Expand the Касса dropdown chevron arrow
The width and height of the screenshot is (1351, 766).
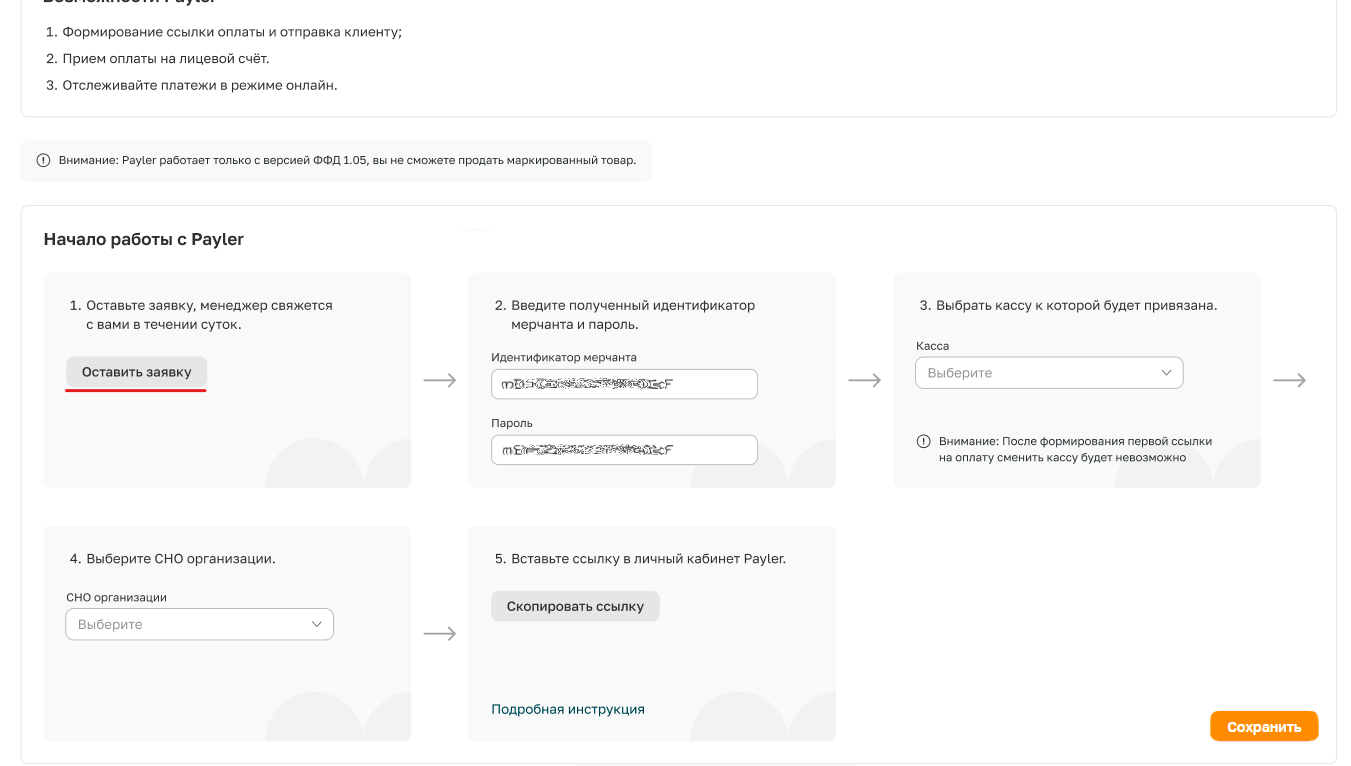coord(1166,373)
